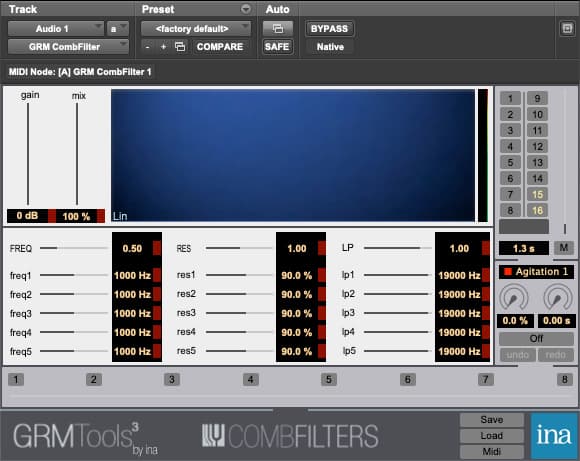Screen dimensions: 580x461
Task: Adjust the lp5 slider
Action: point(398,350)
